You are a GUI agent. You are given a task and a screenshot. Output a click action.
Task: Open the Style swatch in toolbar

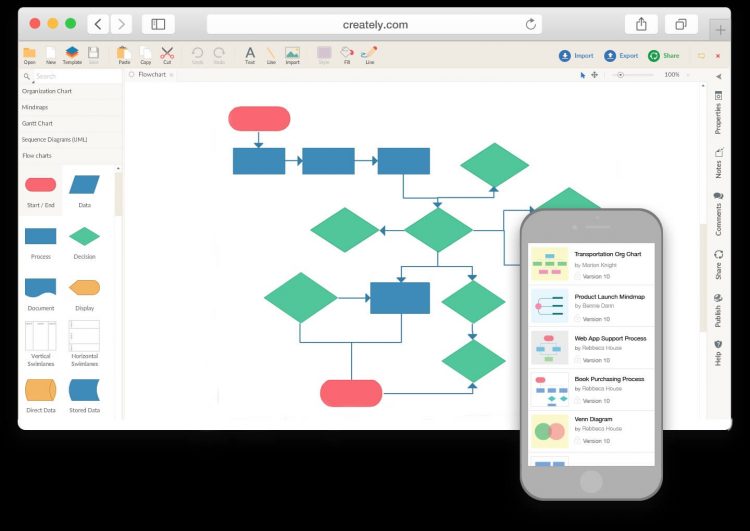coord(324,55)
